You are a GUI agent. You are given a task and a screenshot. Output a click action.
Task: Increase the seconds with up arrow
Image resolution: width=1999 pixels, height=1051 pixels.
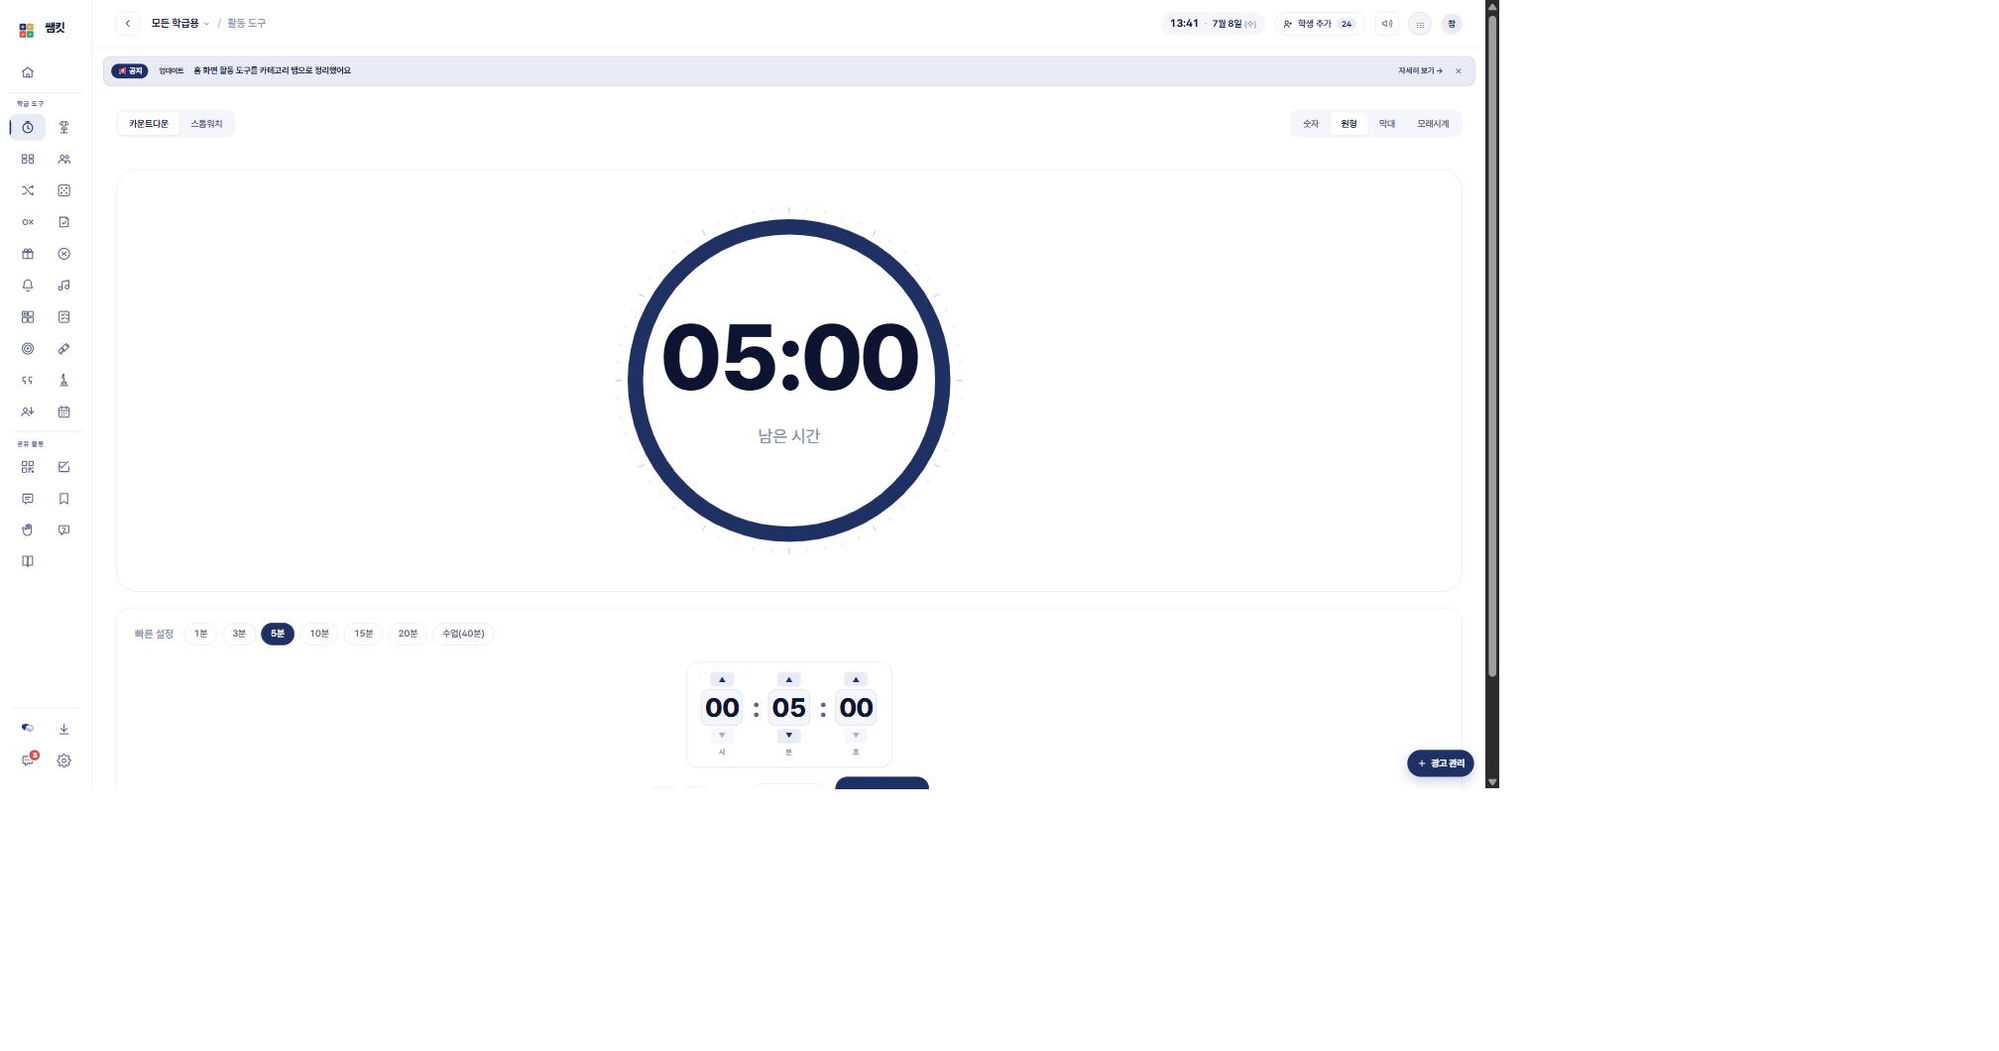click(x=856, y=680)
